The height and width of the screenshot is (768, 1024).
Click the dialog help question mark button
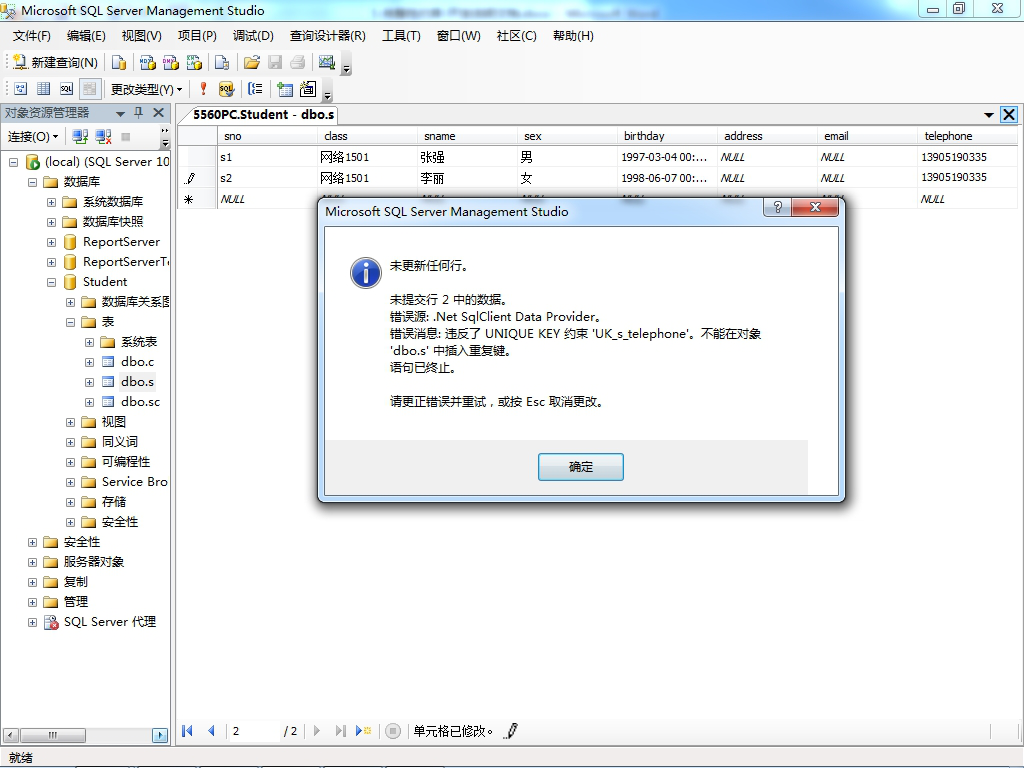pyautogui.click(x=777, y=207)
